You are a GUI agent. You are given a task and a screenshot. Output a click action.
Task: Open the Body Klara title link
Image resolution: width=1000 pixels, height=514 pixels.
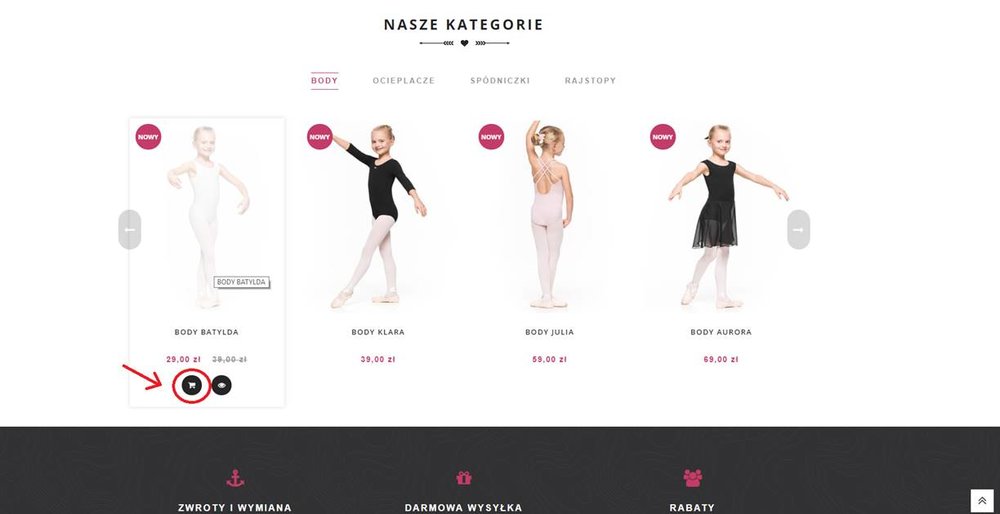click(378, 332)
